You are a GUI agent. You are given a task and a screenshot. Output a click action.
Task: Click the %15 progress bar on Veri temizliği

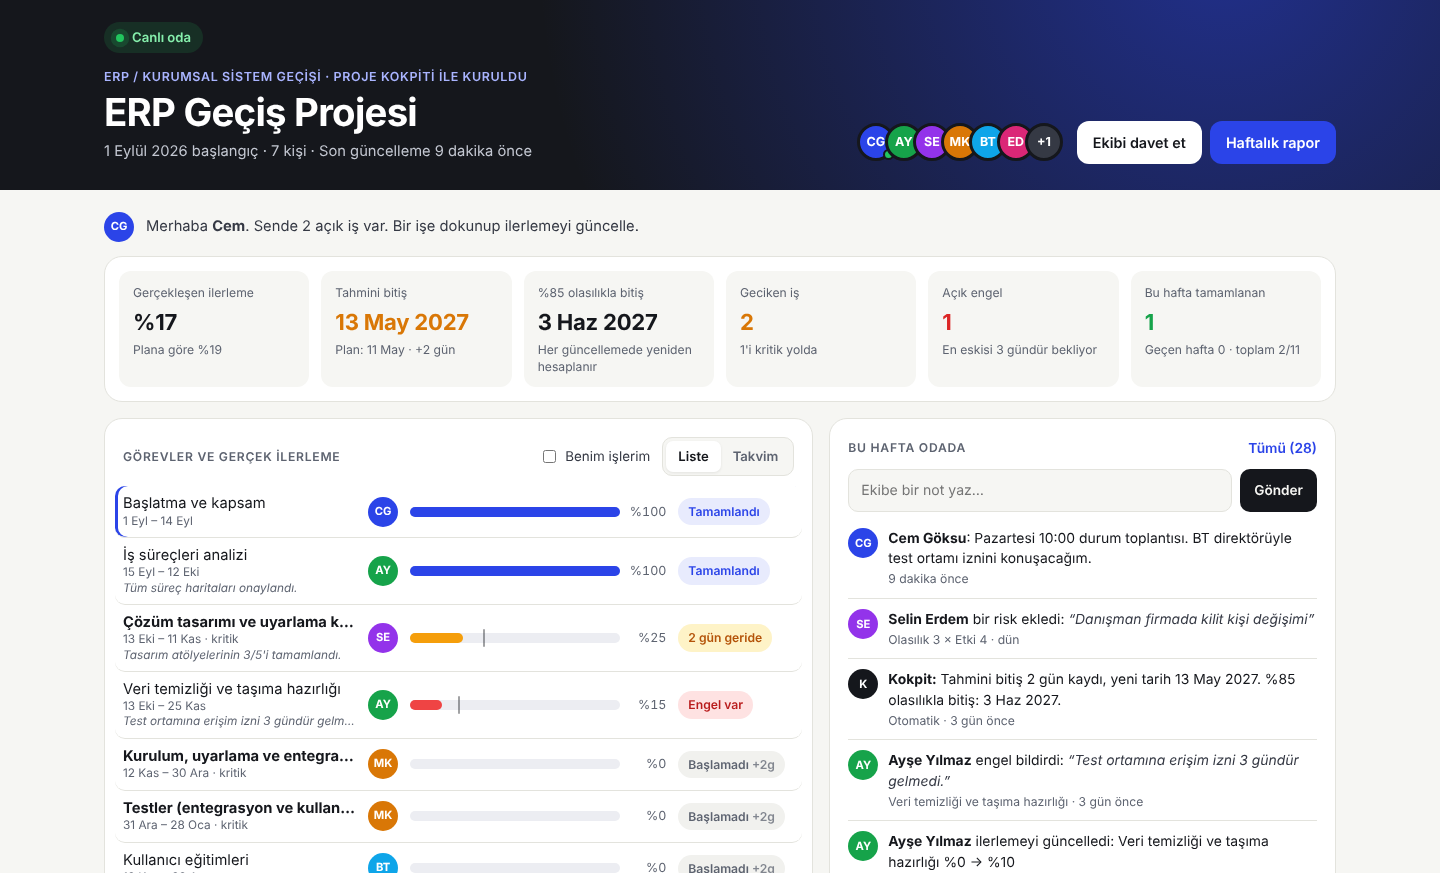pyautogui.click(x=515, y=705)
